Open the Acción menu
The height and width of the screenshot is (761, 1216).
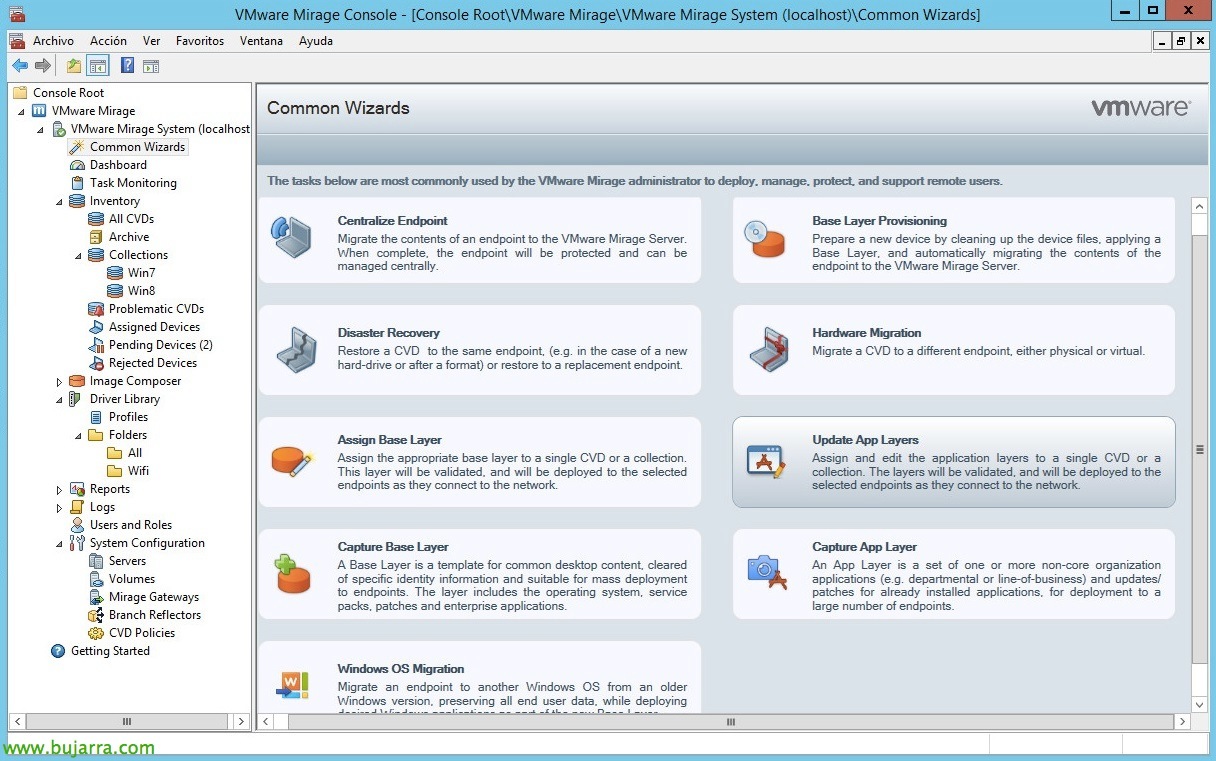(108, 41)
